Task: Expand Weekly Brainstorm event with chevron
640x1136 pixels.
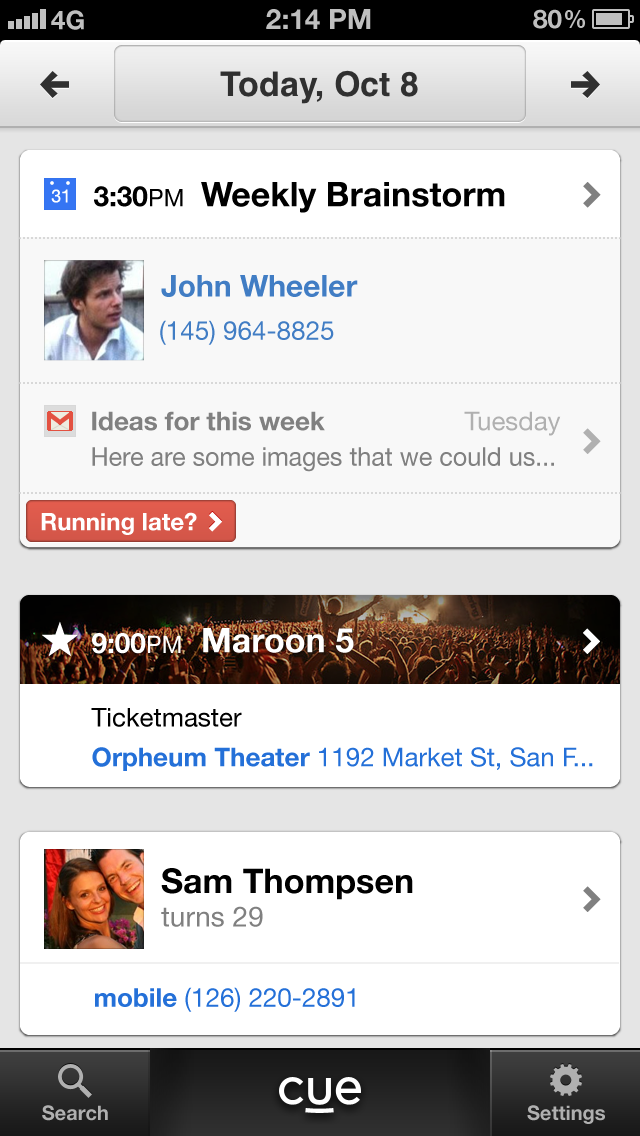Action: (x=591, y=194)
